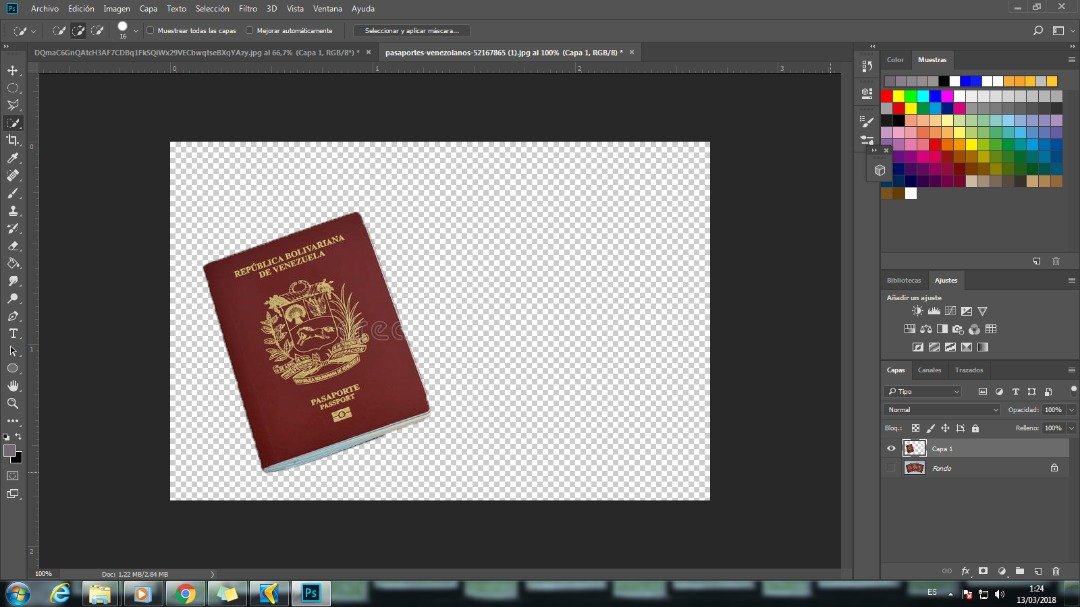Open the Relleno slider dropdown arrow
The width and height of the screenshot is (1080, 607).
(1071, 429)
